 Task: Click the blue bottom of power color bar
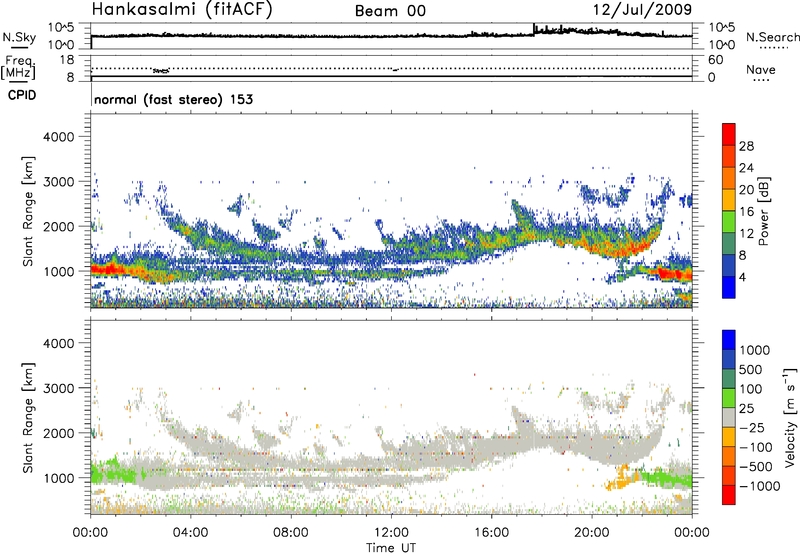point(729,287)
